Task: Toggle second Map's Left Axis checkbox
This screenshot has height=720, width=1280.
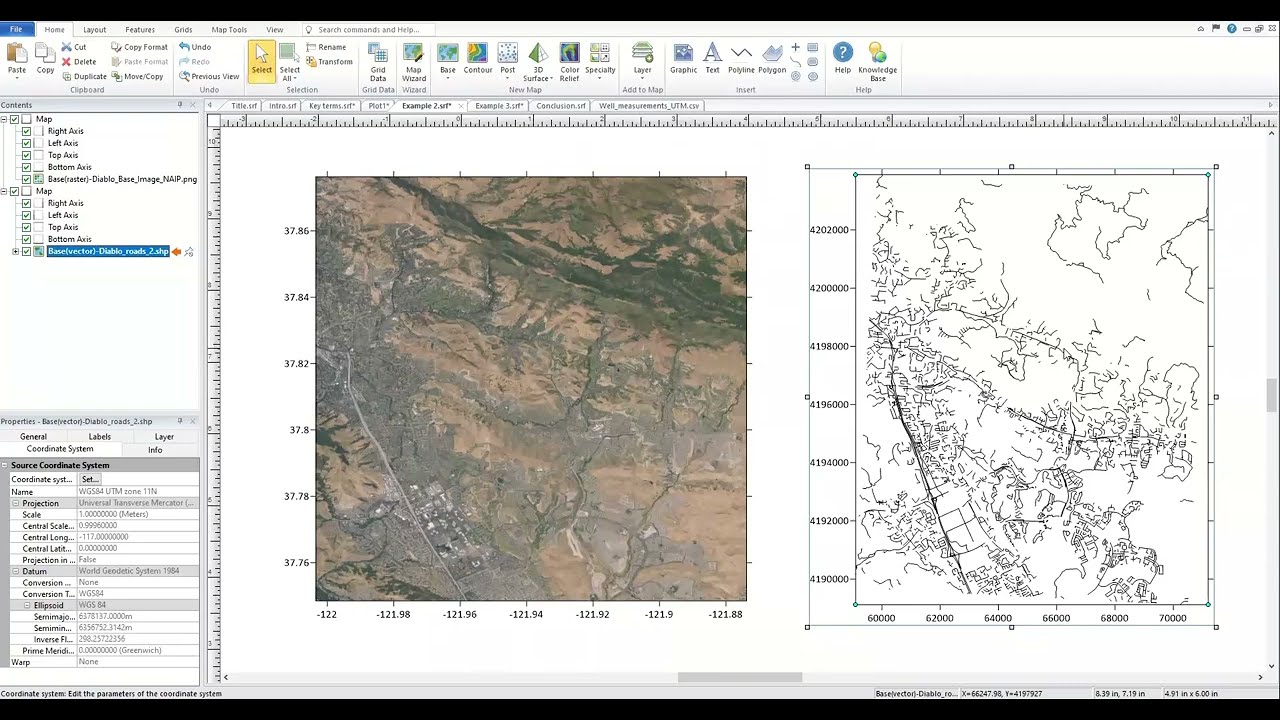Action: (x=27, y=215)
